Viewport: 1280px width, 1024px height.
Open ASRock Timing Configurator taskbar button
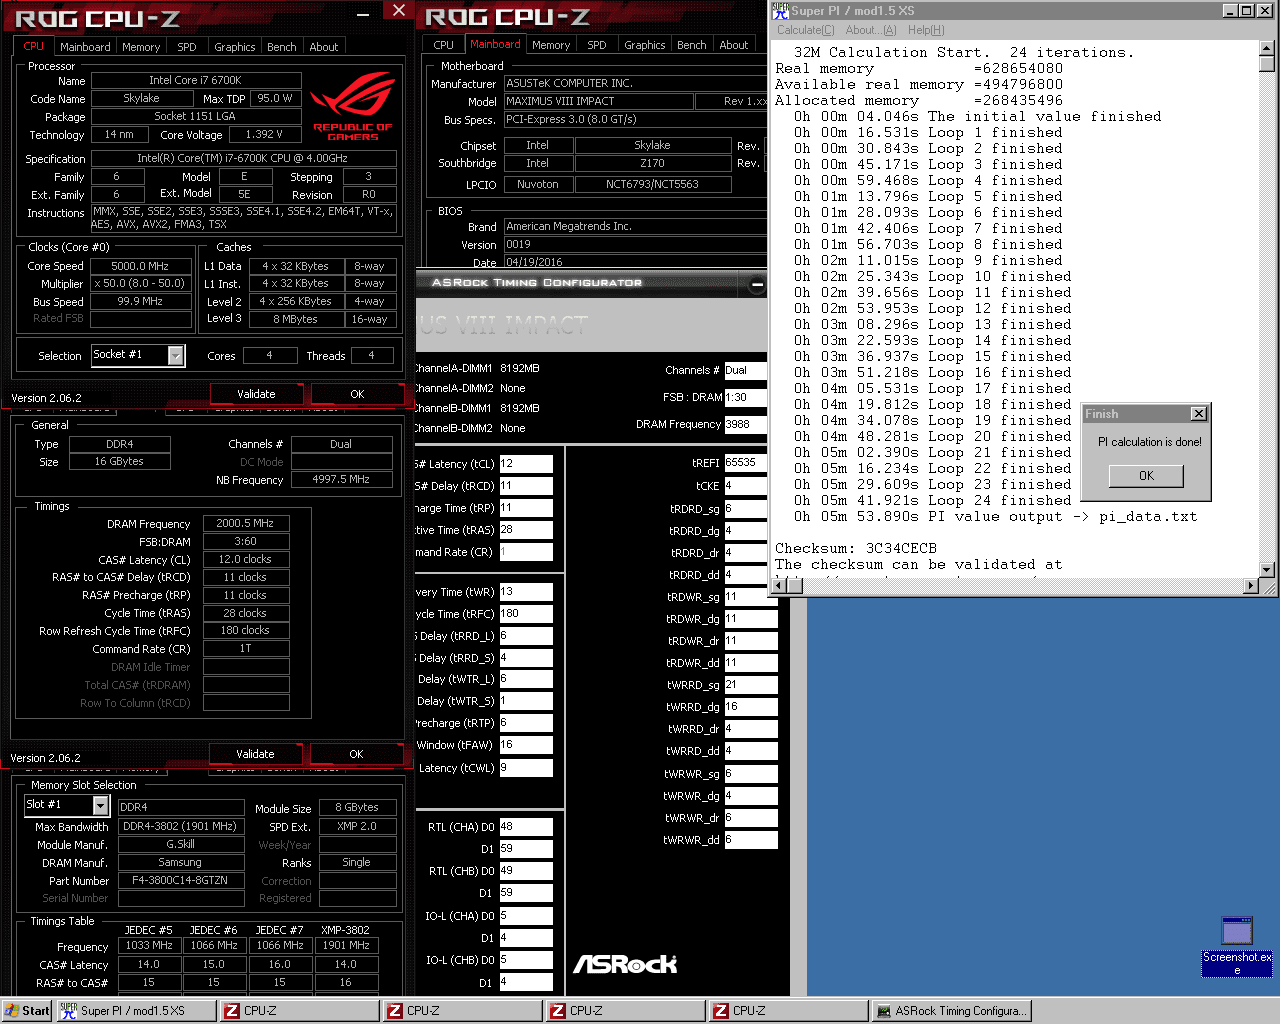click(x=950, y=1011)
